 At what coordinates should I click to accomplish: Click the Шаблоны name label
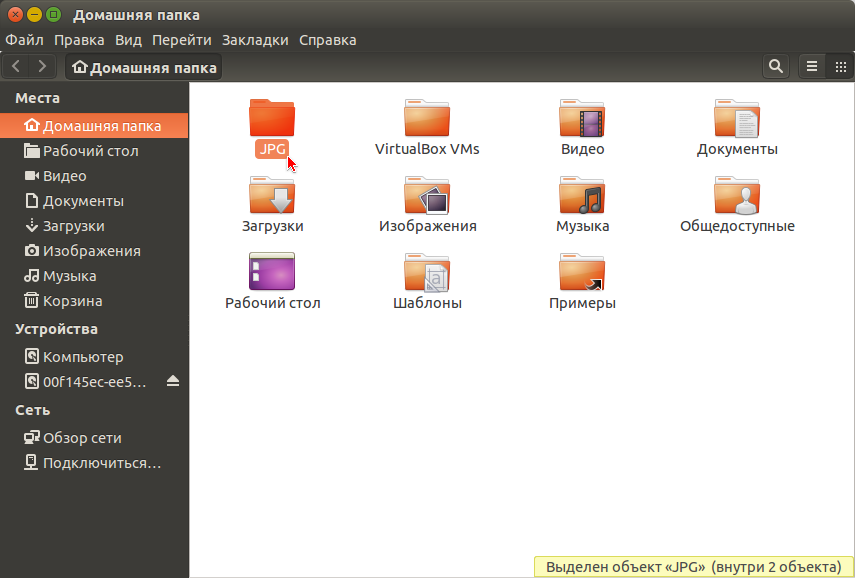point(427,303)
